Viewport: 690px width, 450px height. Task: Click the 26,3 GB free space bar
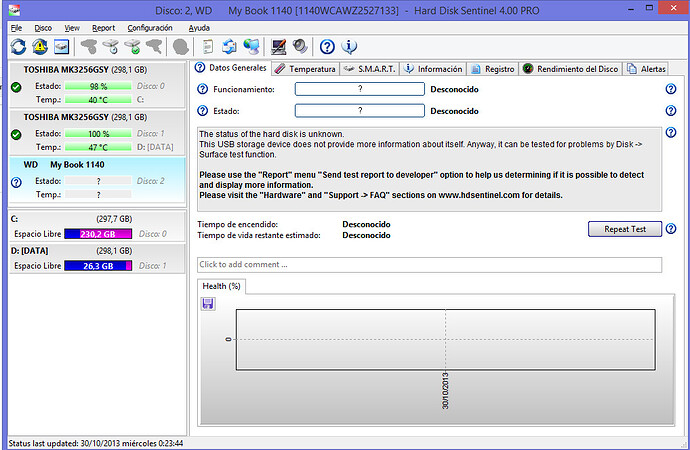(98, 266)
